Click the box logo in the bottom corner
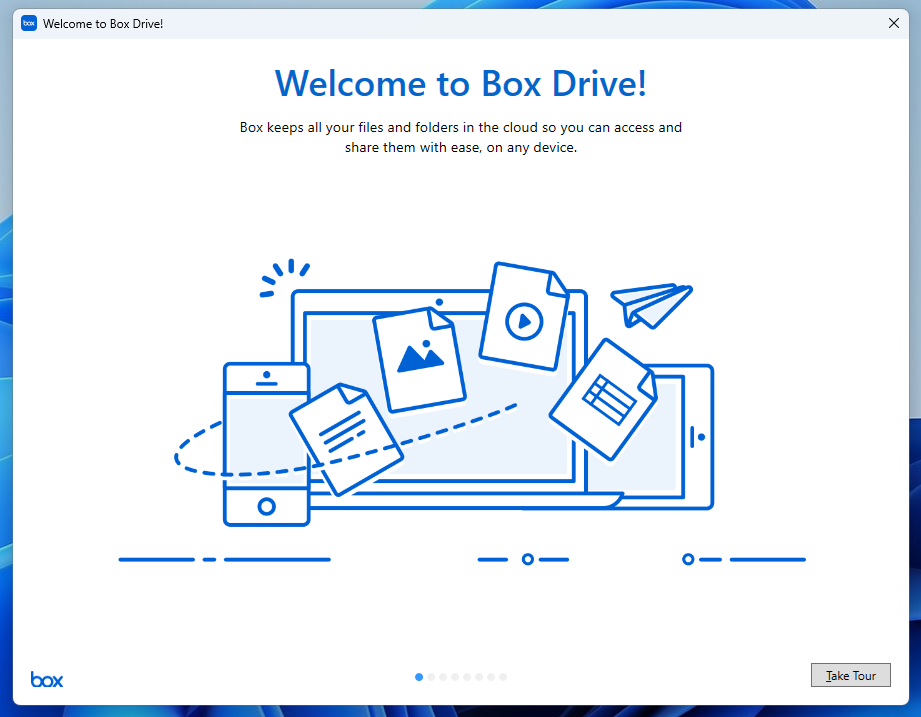The height and width of the screenshot is (717, 921). 46,679
